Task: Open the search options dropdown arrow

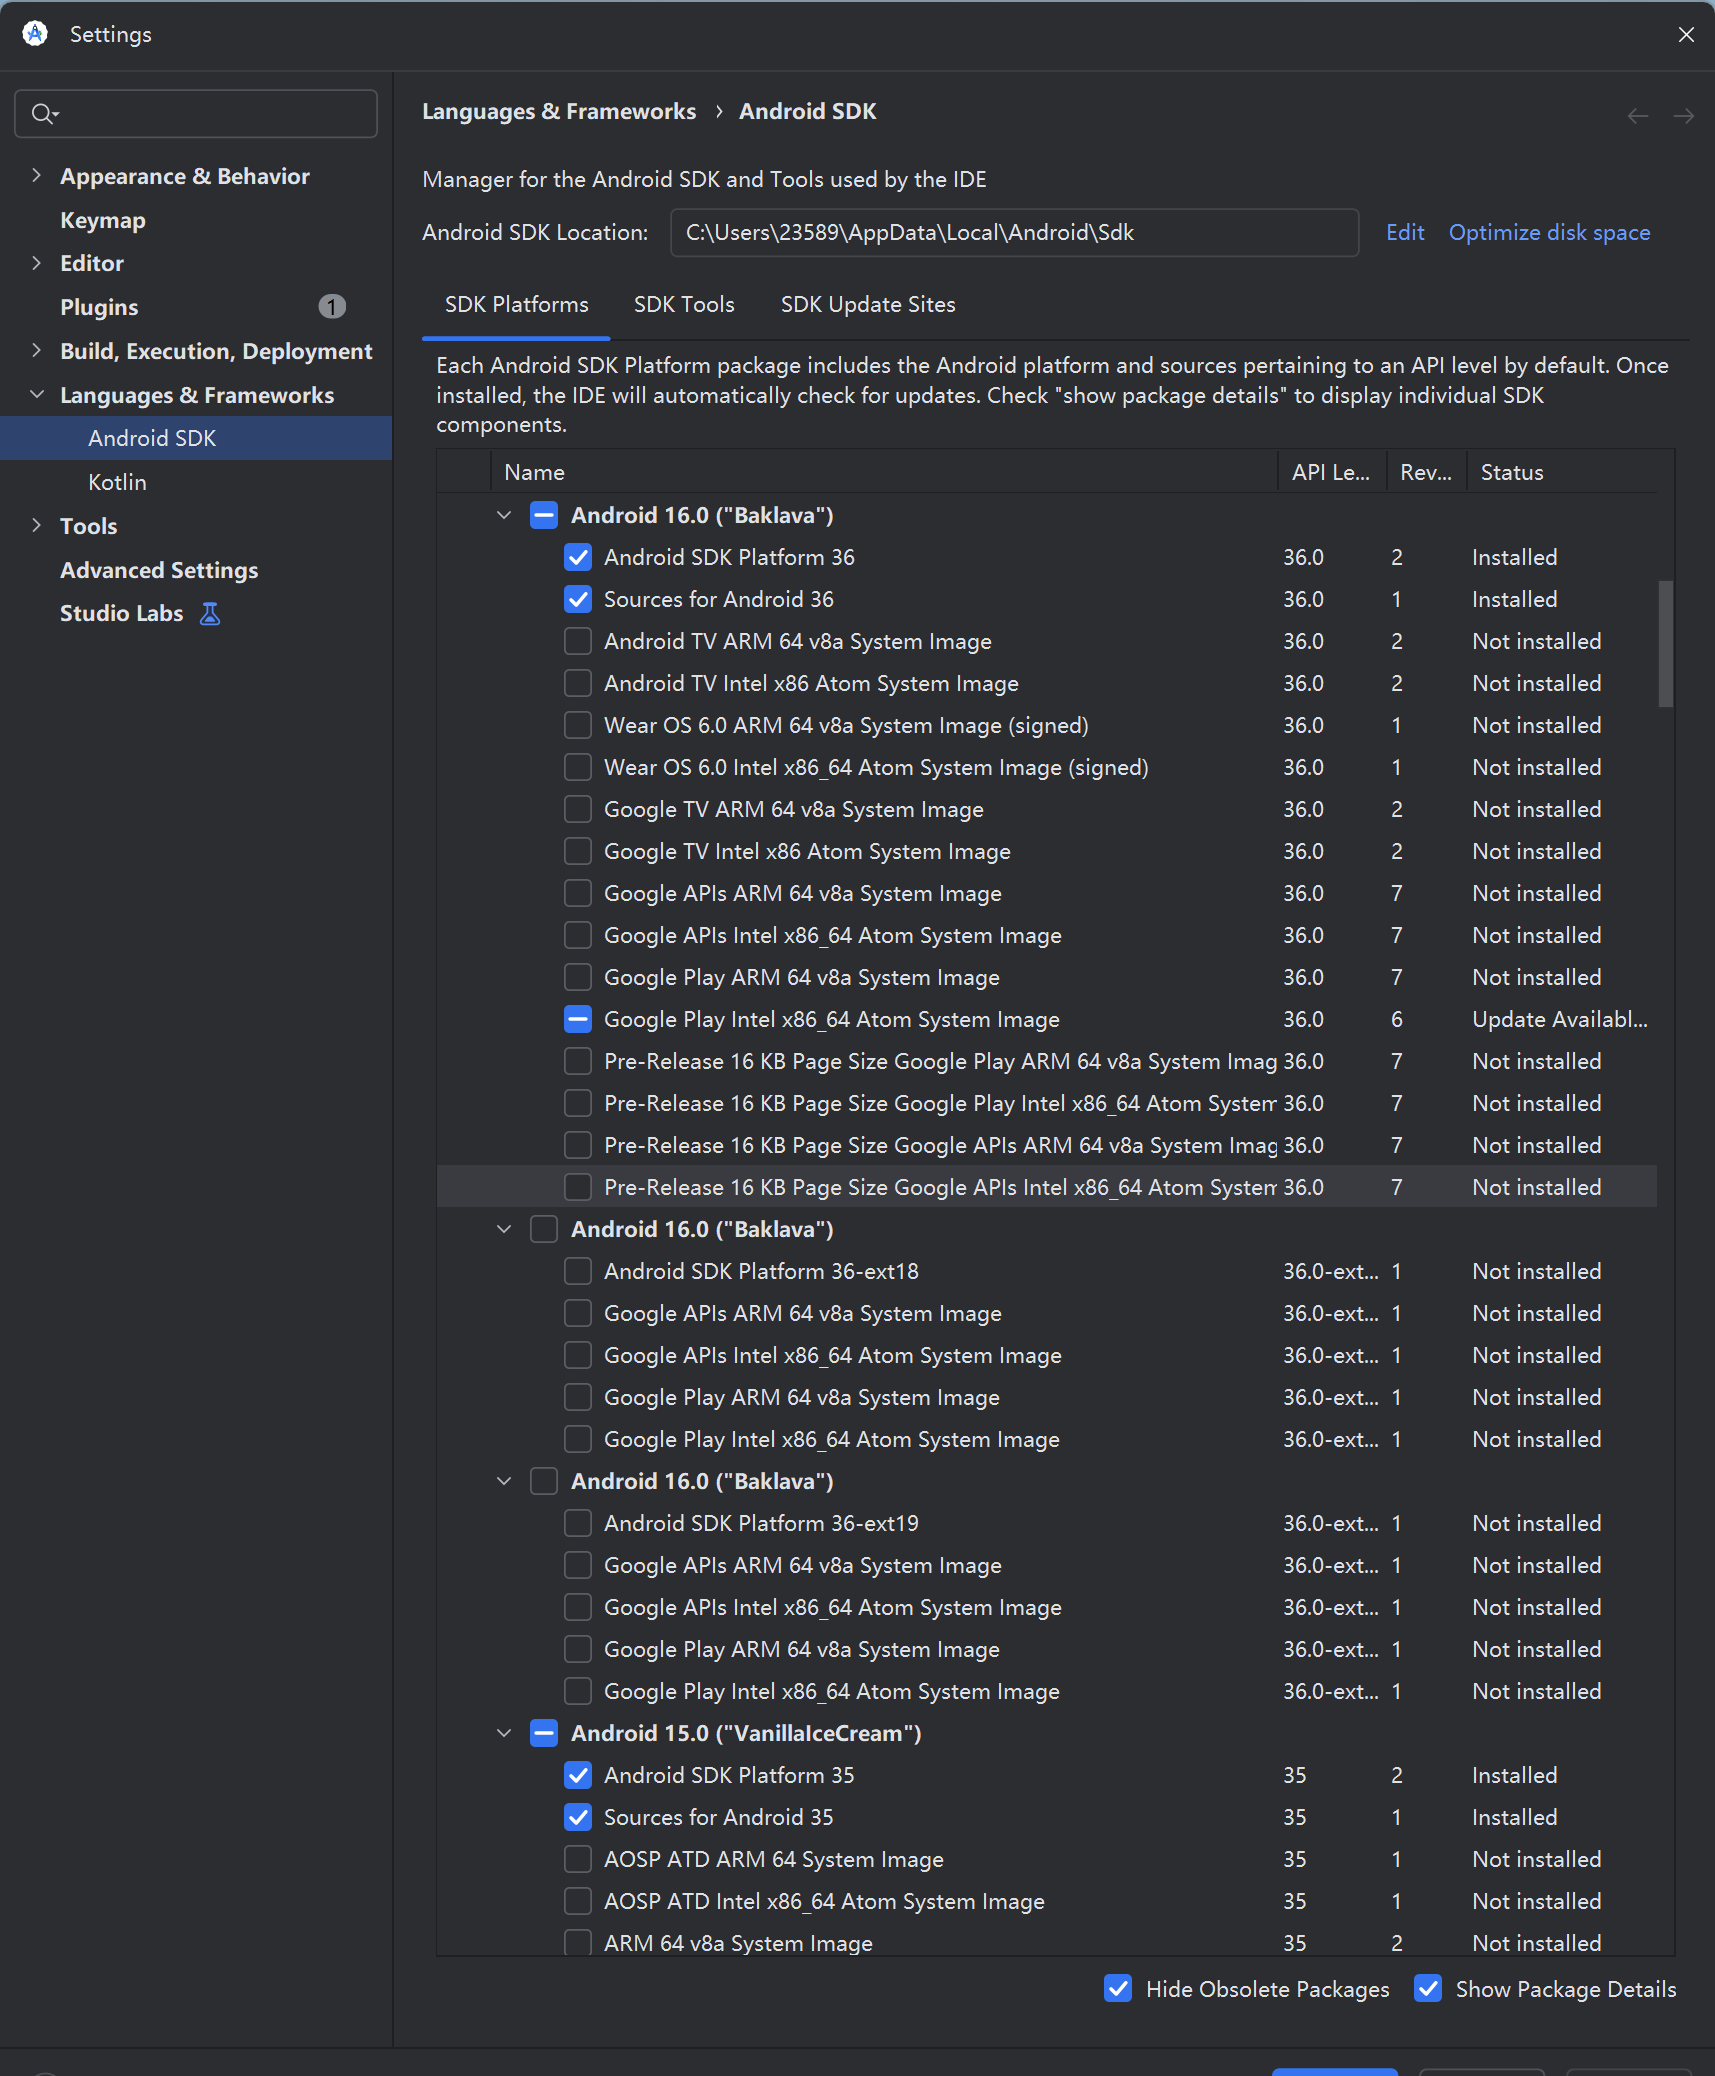Action: coord(56,115)
